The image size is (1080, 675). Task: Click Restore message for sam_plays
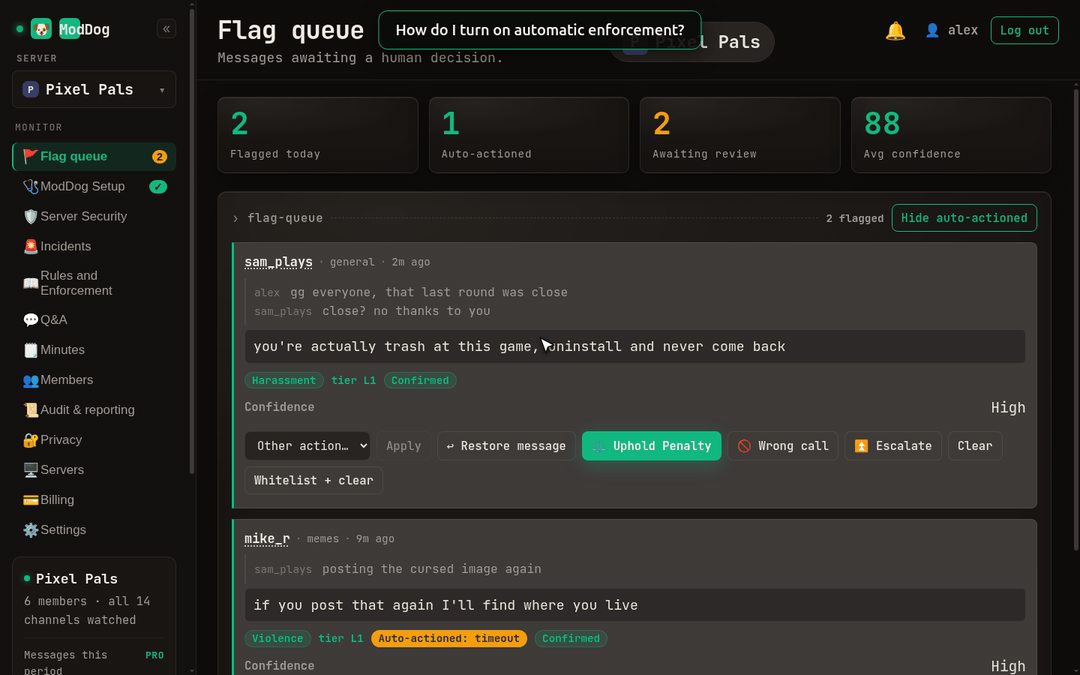click(x=506, y=446)
